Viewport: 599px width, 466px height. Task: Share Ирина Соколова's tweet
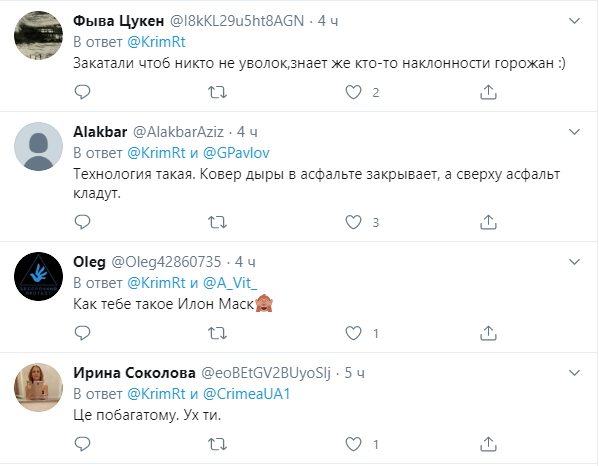tap(488, 444)
